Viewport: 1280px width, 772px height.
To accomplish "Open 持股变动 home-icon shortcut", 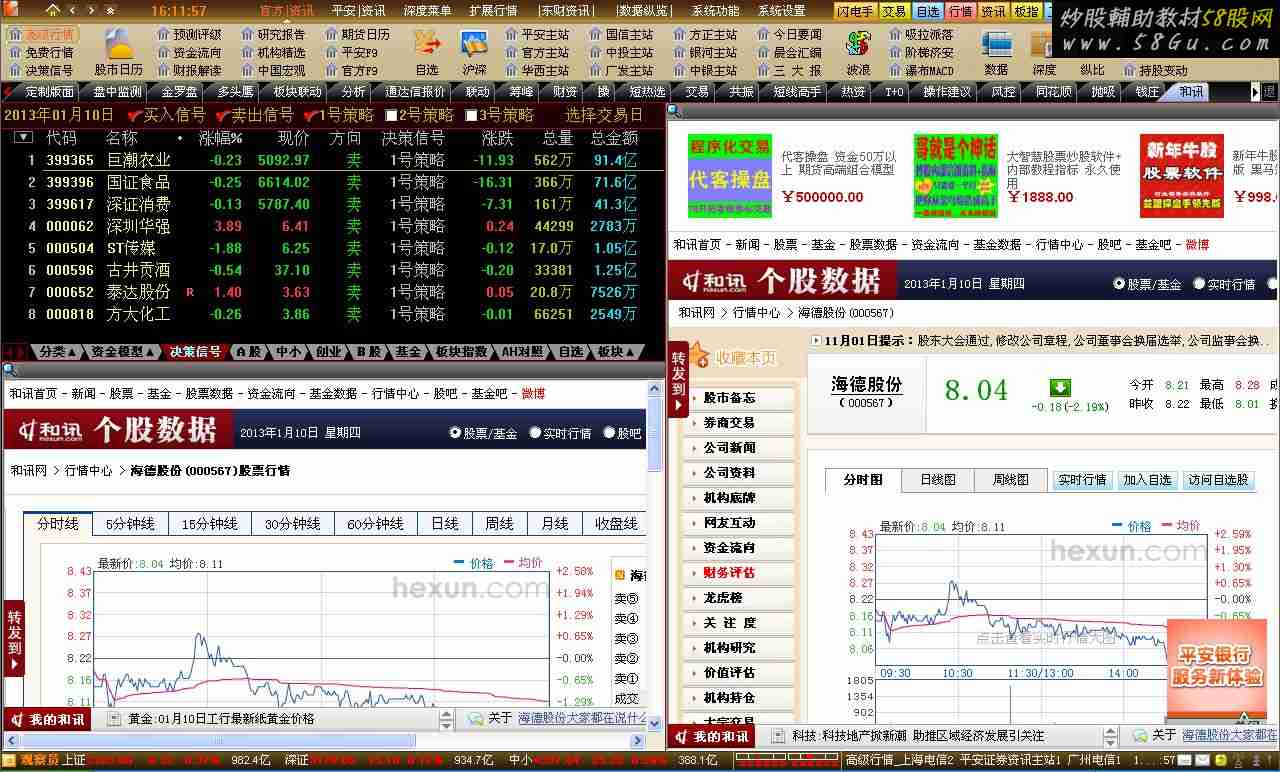I will [x=1155, y=70].
